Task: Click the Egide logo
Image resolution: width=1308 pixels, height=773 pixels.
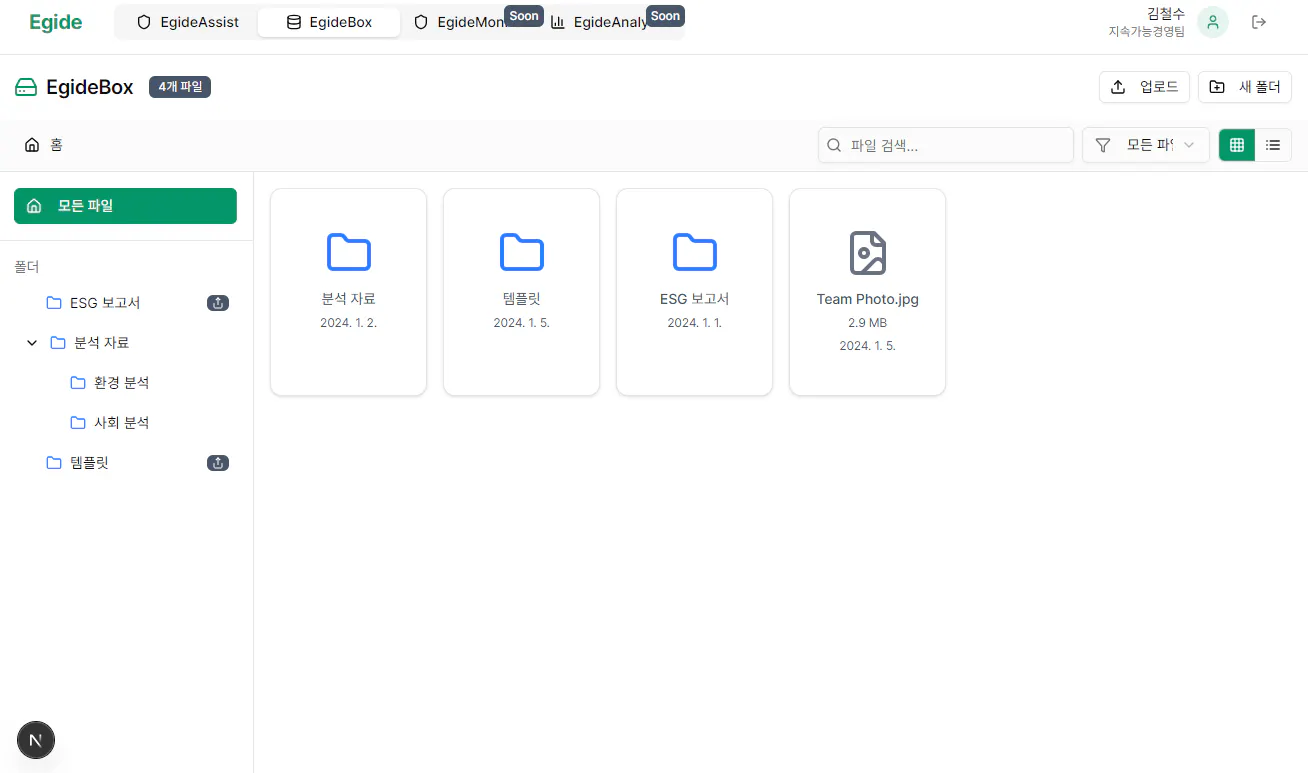Action: tap(56, 22)
